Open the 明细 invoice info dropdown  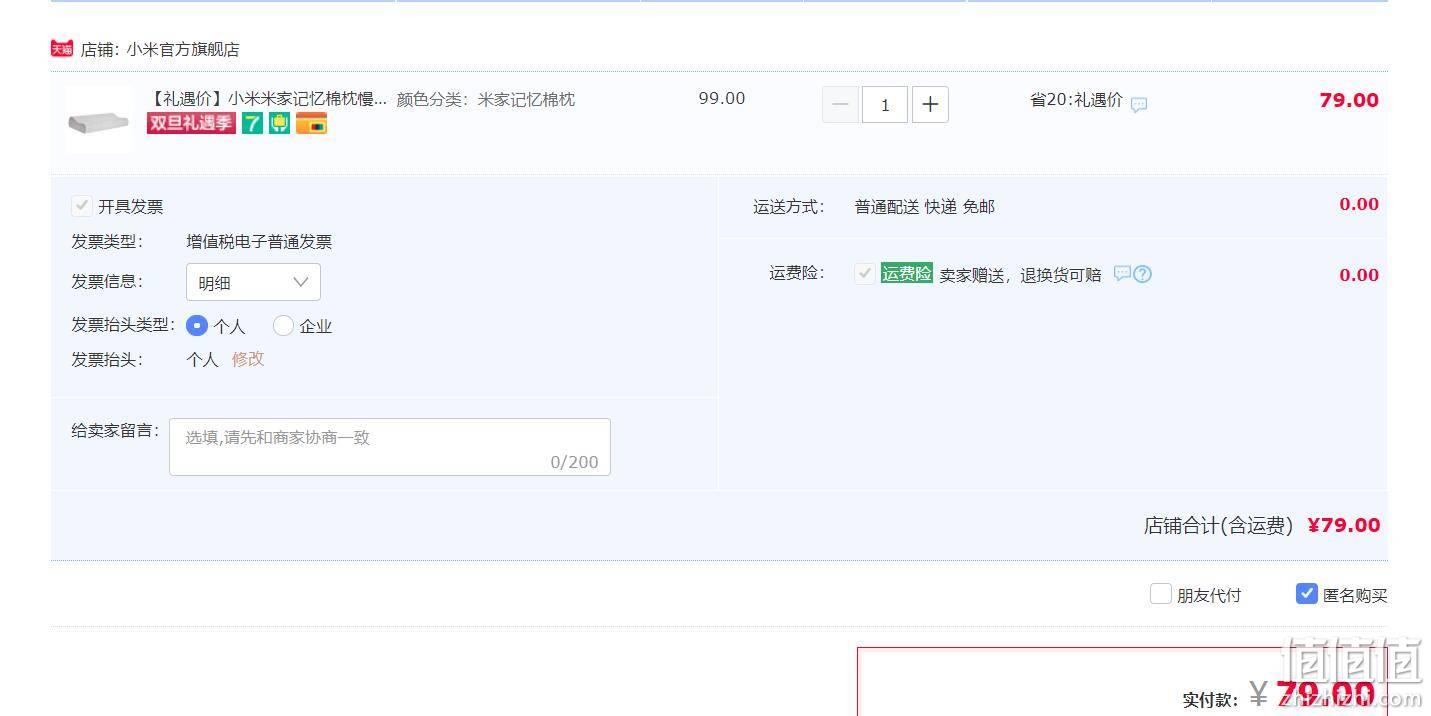pos(253,282)
